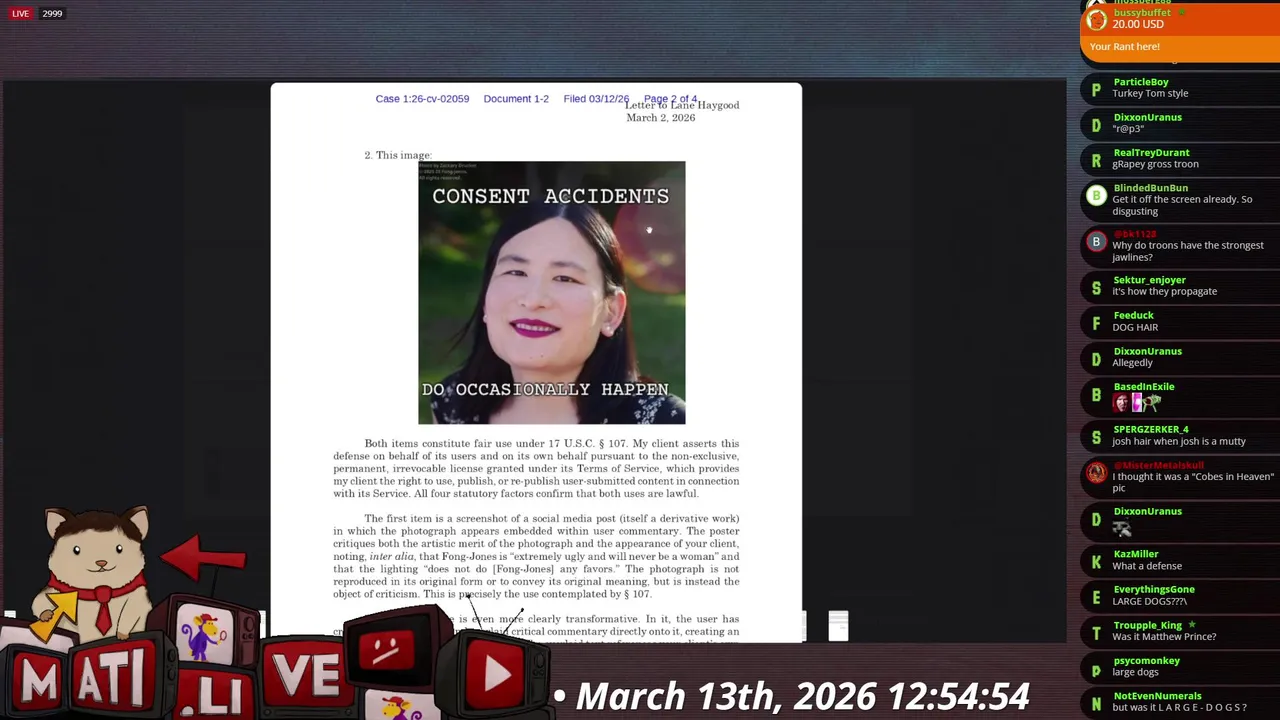The width and height of the screenshot is (1280, 720).
Task: Click the "Page 2 of 4" header text
Action: click(x=670, y=99)
